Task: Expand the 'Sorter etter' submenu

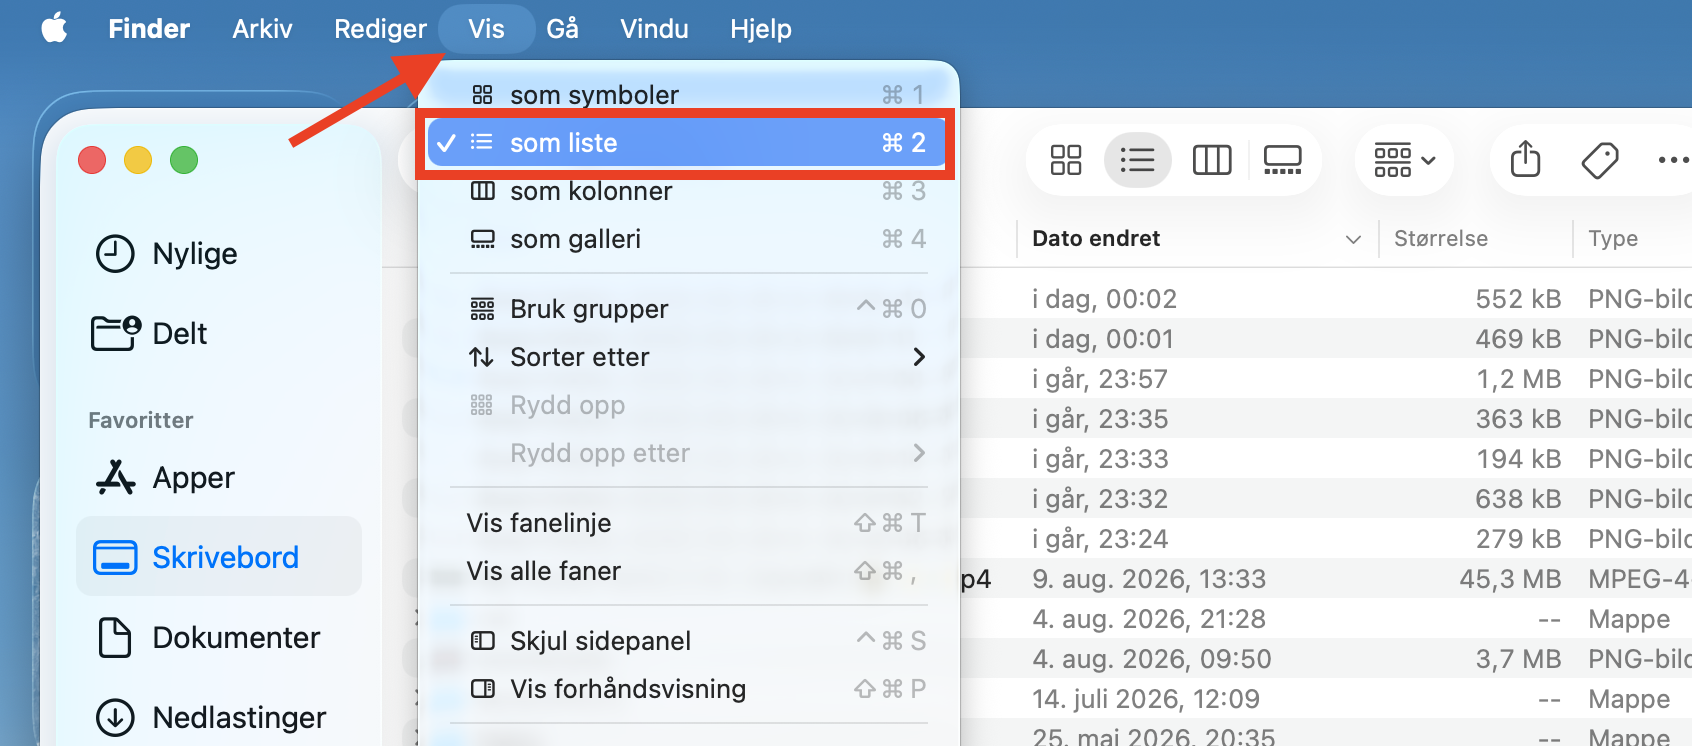Action: (688, 357)
